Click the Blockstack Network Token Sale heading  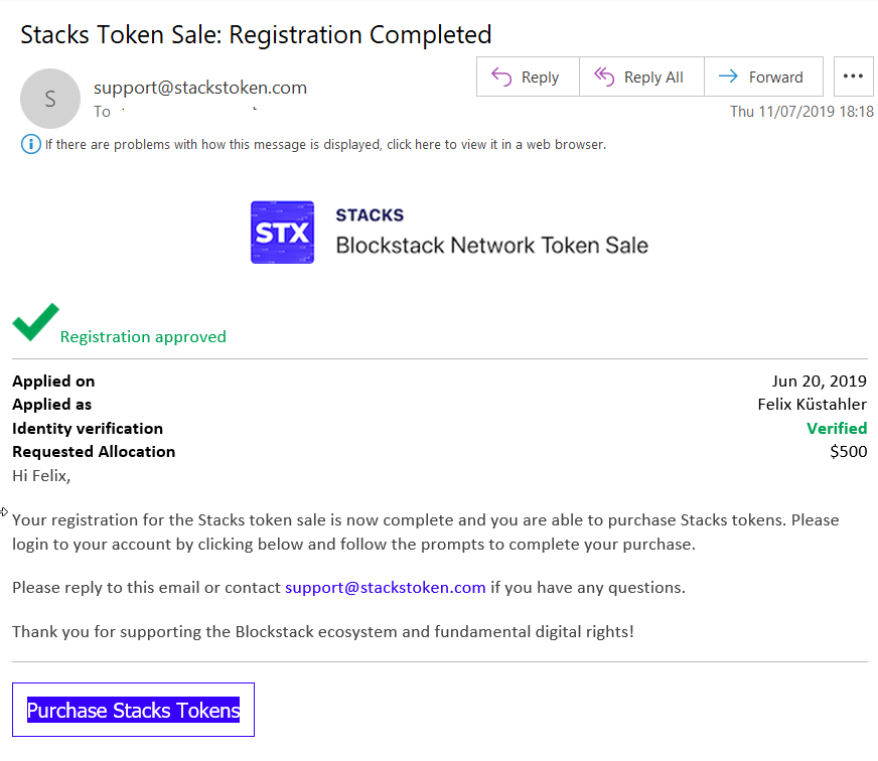[491, 245]
